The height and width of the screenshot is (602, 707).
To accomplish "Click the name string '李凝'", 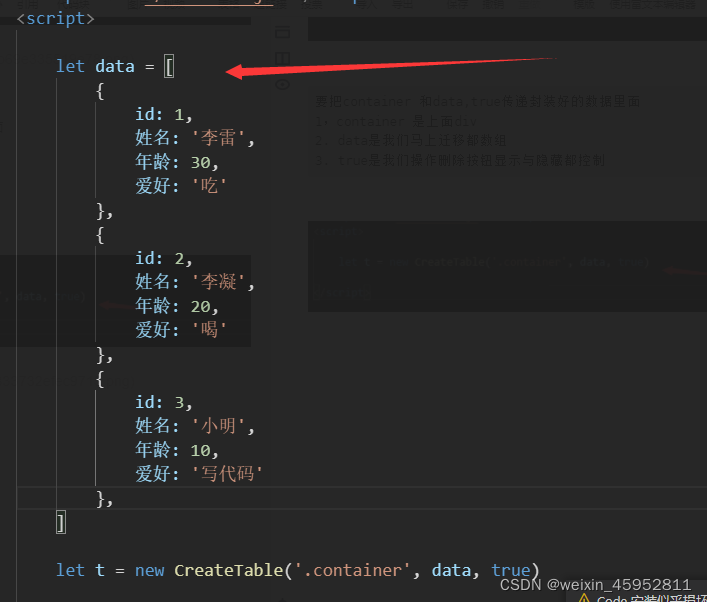I will coord(218,282).
